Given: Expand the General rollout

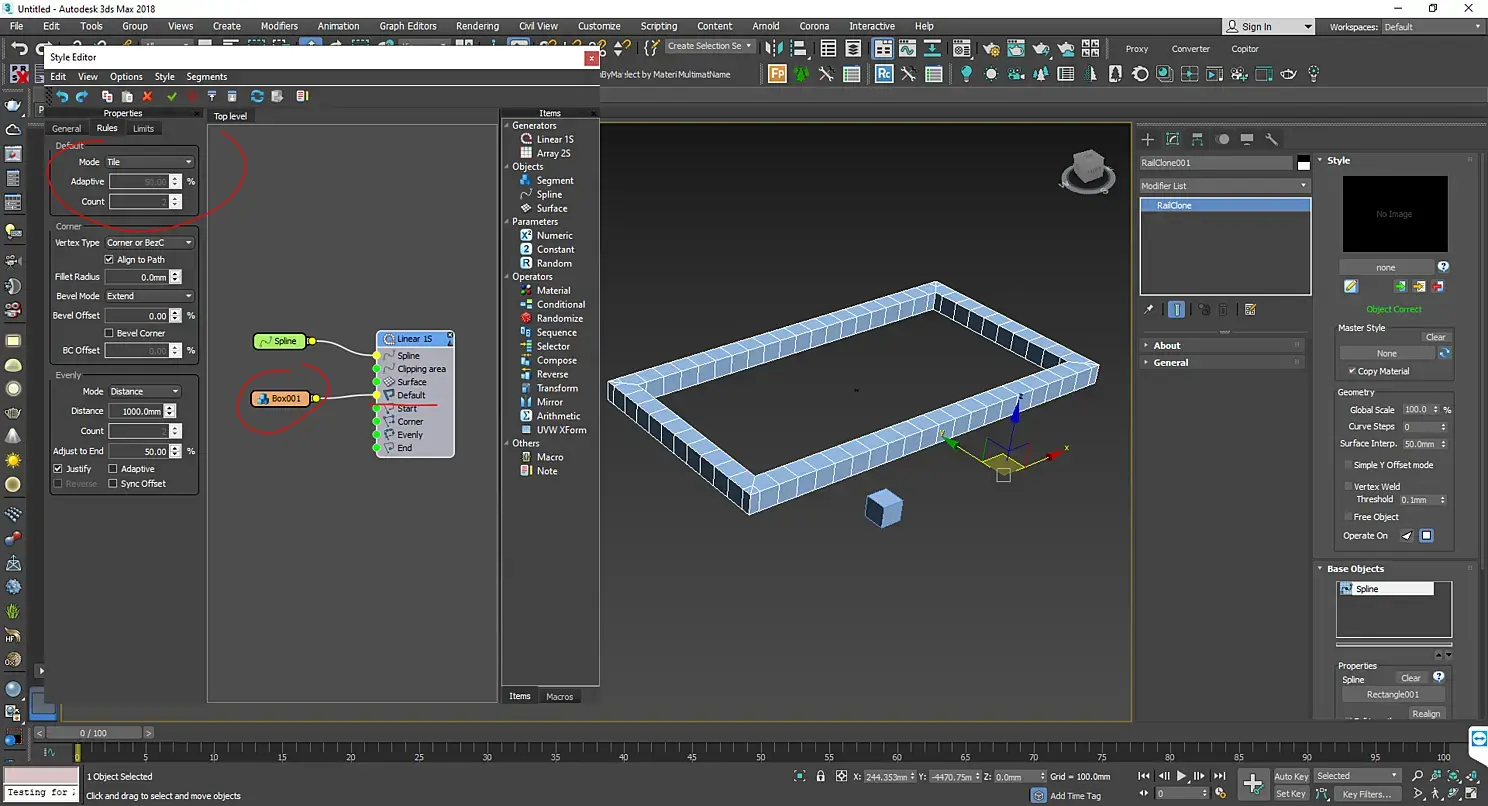Looking at the screenshot, I should (x=1170, y=363).
